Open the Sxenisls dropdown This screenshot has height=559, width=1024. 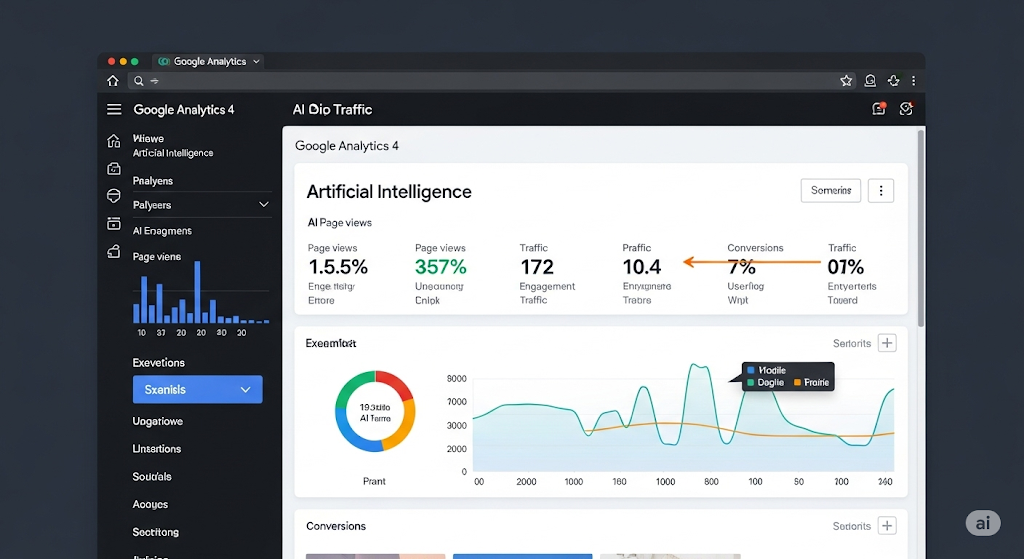pyautogui.click(x=197, y=389)
